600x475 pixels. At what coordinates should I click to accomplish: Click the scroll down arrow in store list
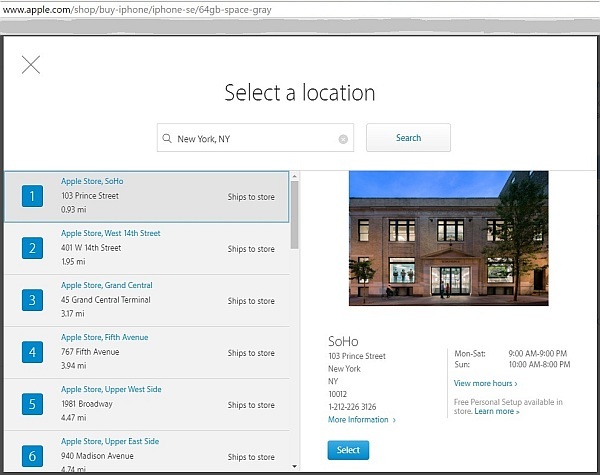pos(294,466)
